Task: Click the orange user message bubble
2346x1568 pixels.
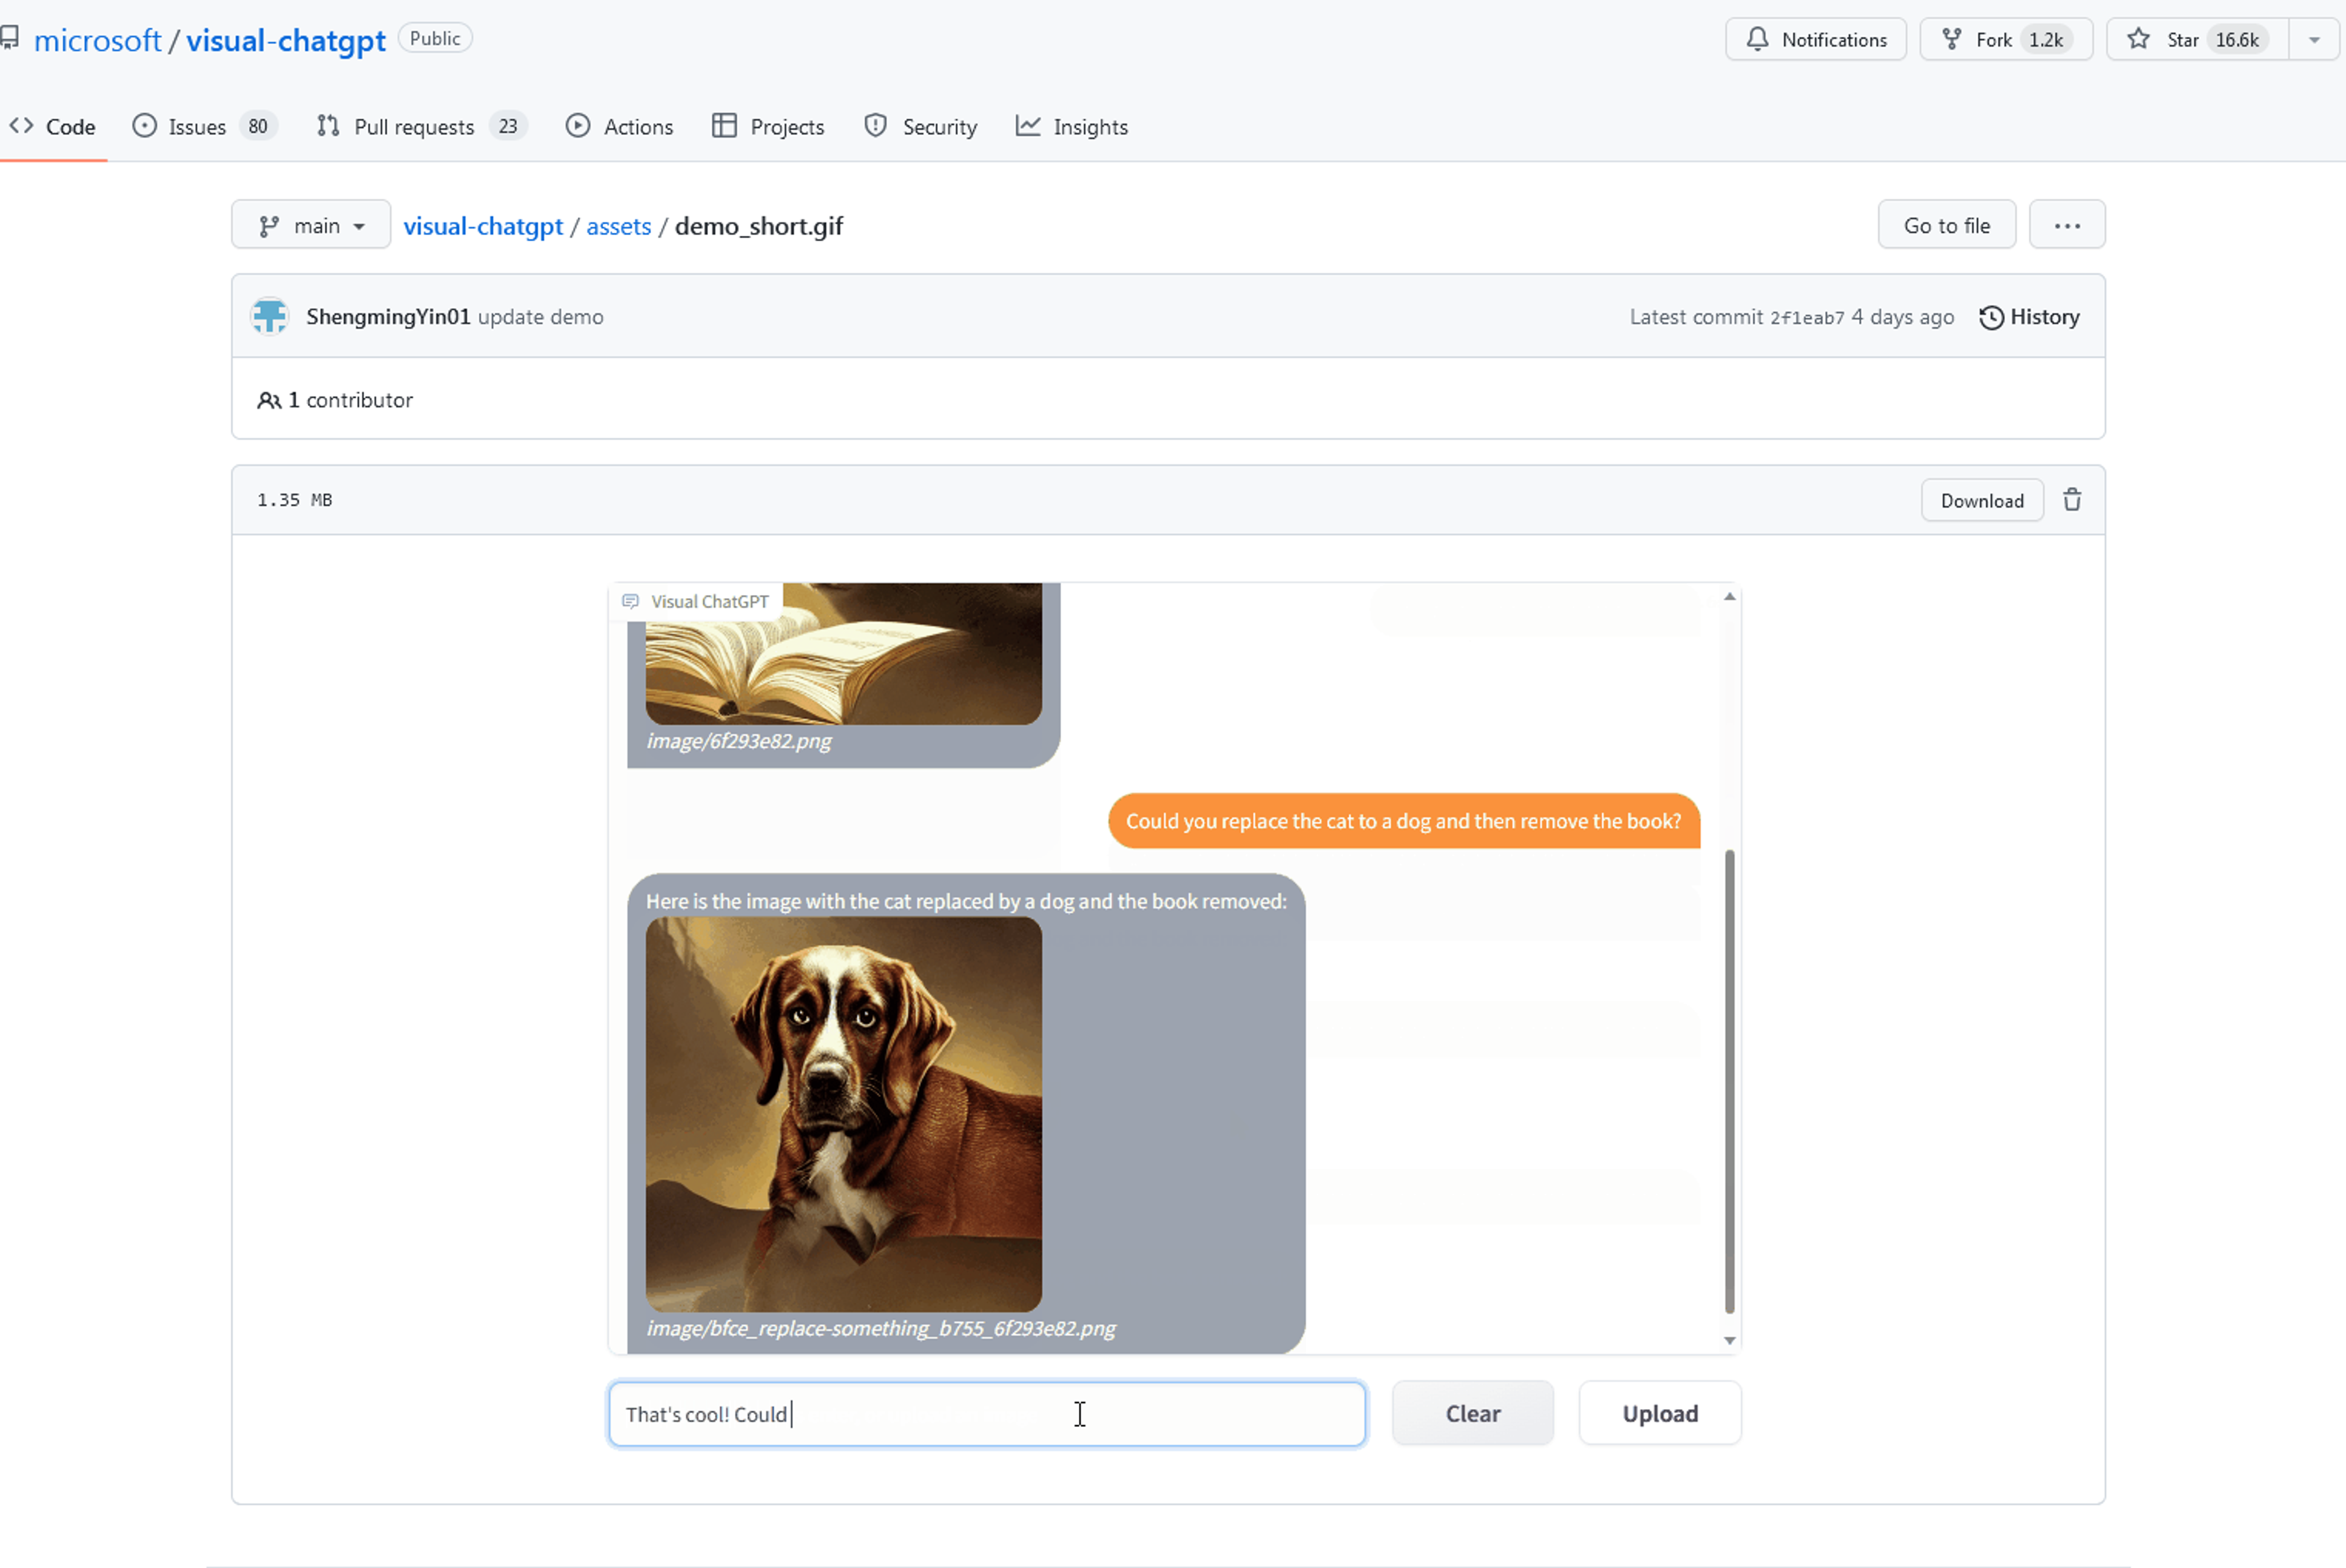Action: click(1404, 821)
